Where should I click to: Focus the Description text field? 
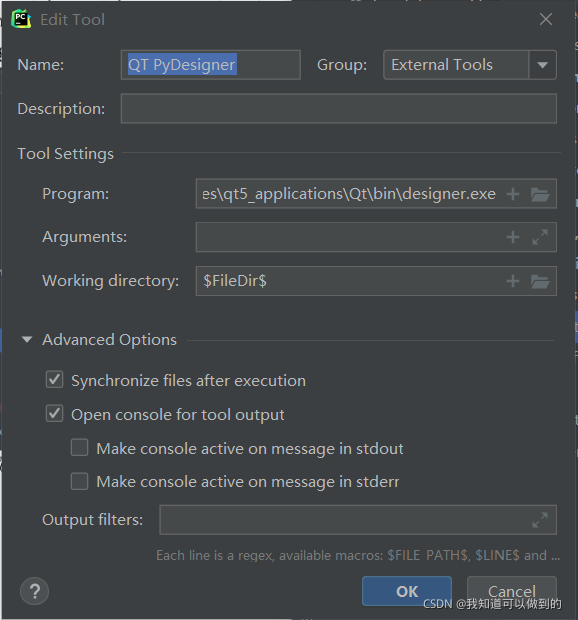pos(339,108)
